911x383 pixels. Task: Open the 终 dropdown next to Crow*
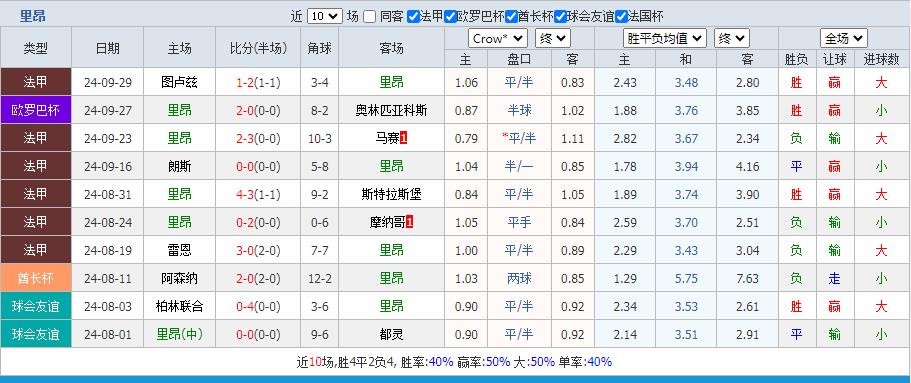coord(553,39)
